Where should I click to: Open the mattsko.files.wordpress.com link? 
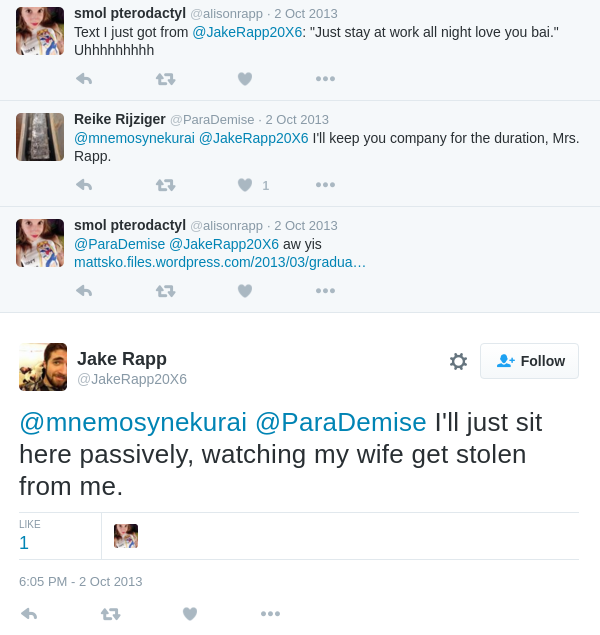click(220, 262)
